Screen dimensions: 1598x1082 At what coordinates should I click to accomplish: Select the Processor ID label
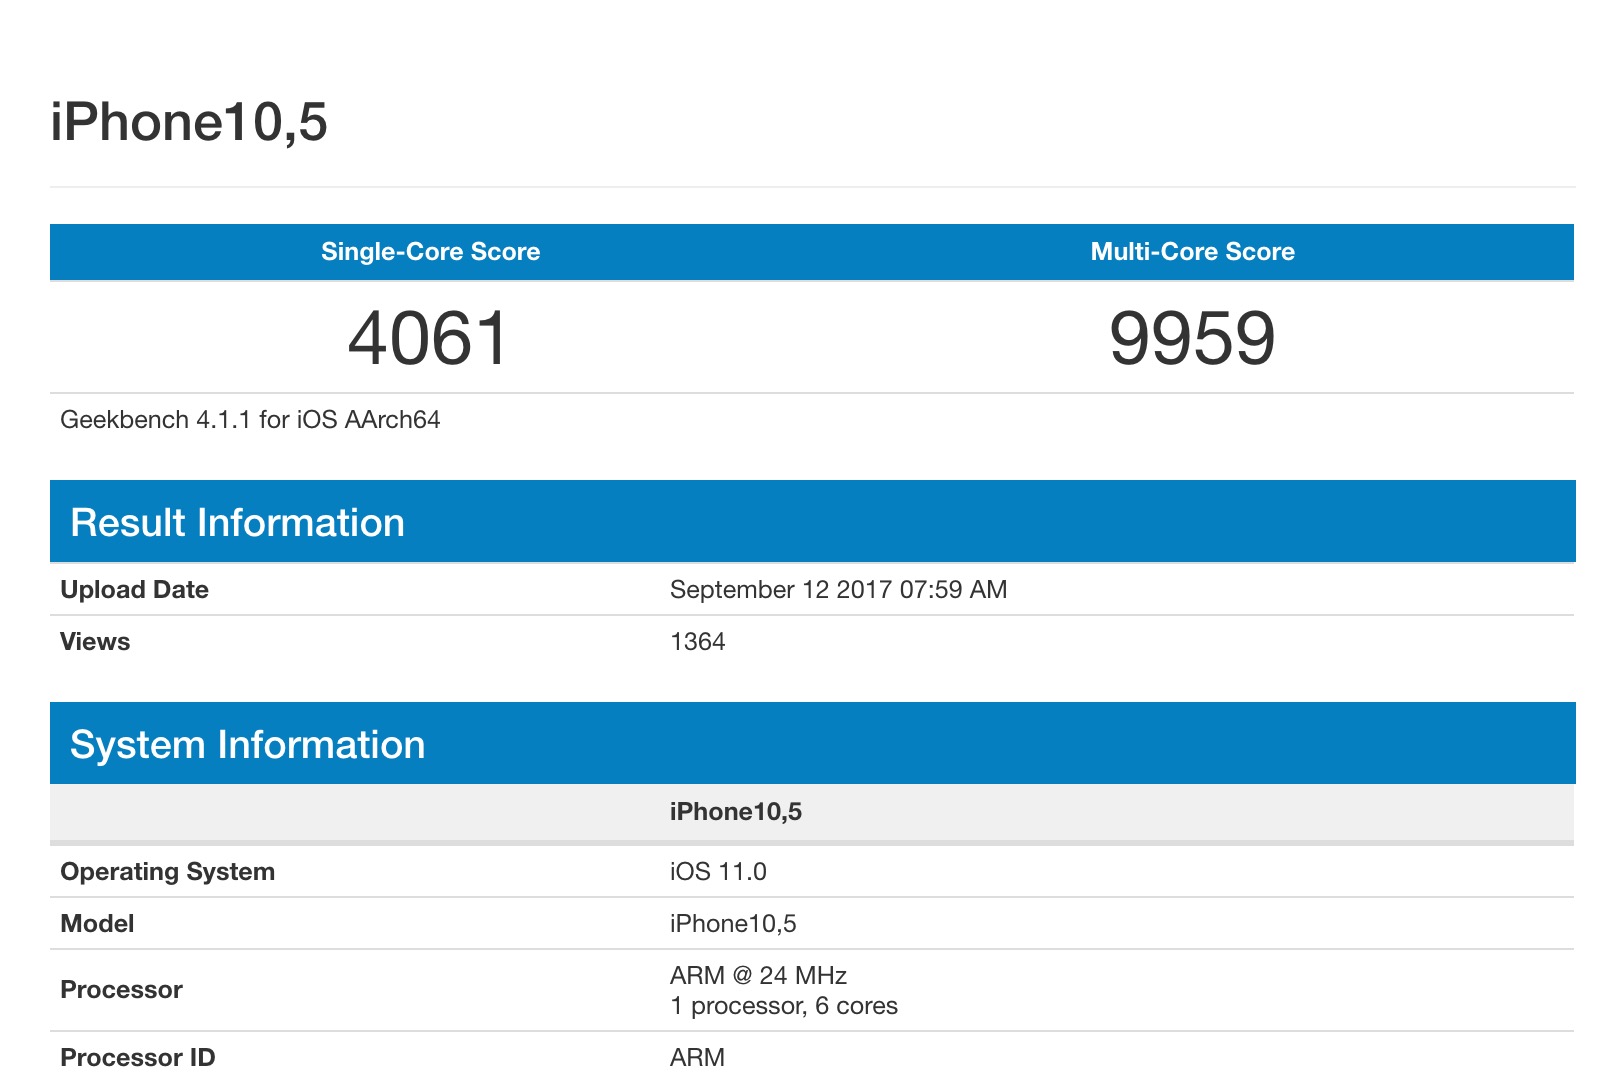[x=137, y=1058]
